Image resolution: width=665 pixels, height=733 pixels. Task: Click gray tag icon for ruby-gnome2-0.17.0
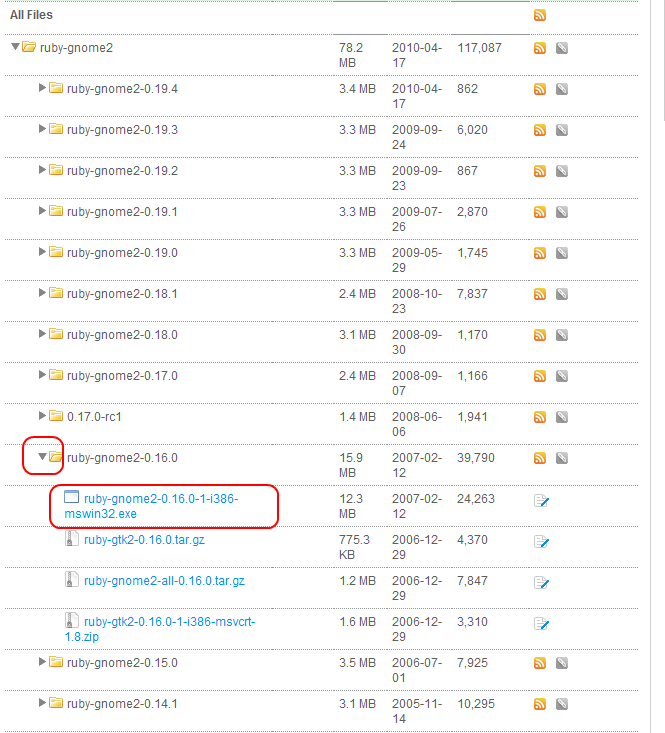(x=562, y=376)
